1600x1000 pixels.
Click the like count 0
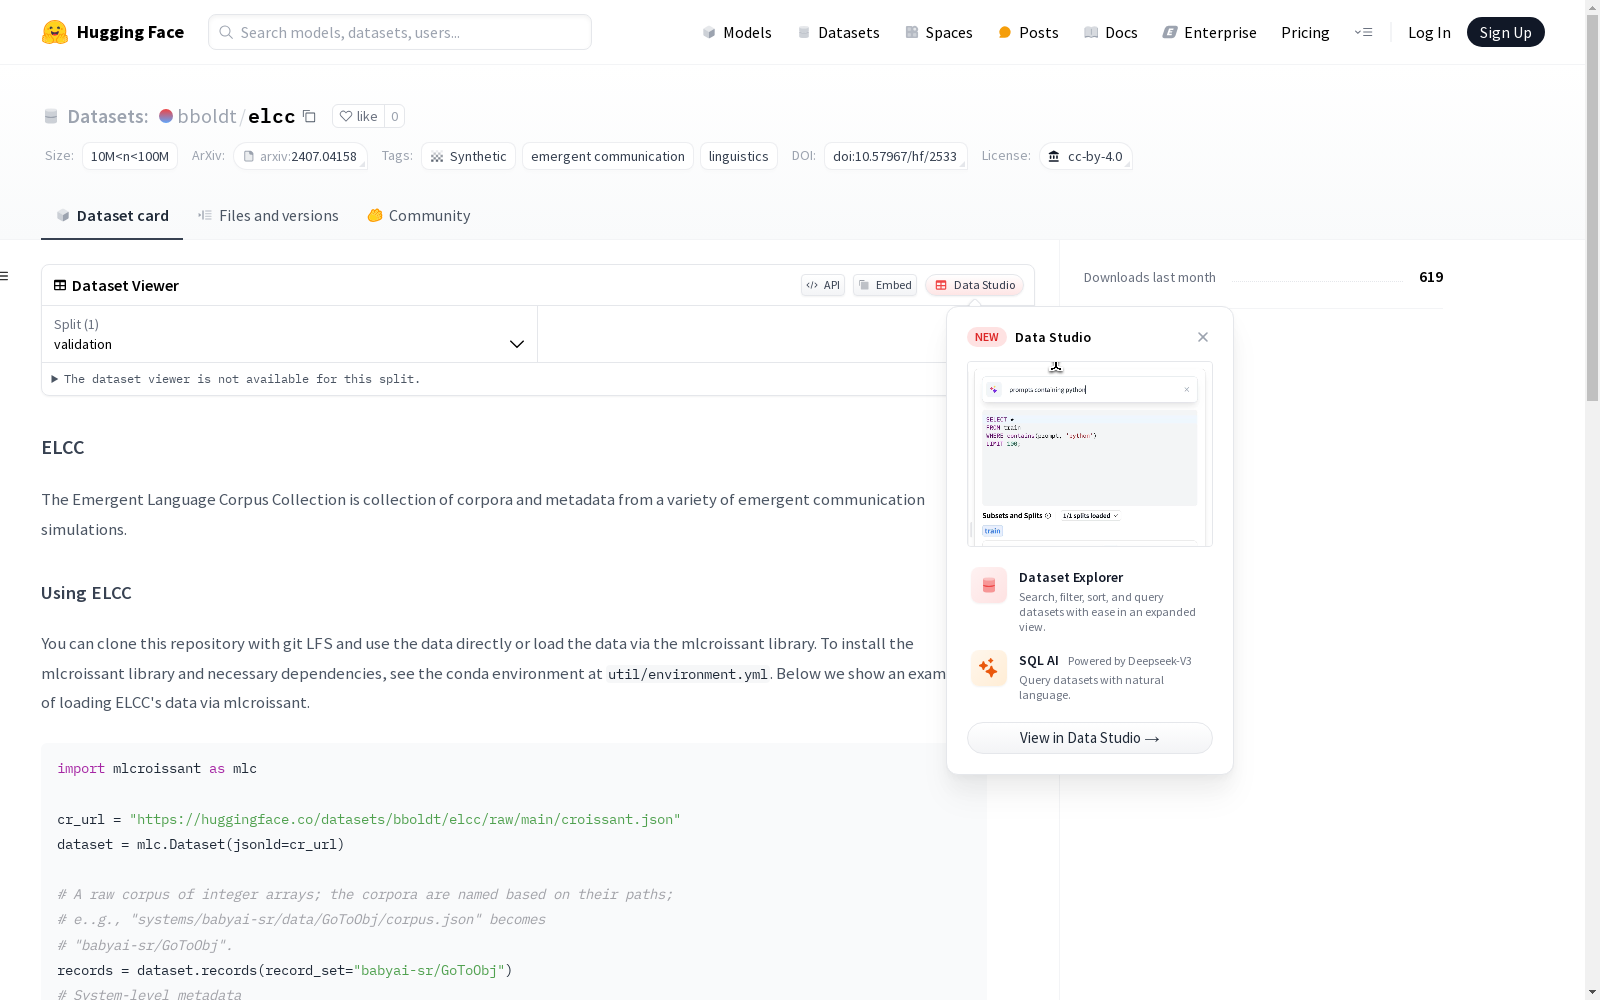pyautogui.click(x=395, y=116)
